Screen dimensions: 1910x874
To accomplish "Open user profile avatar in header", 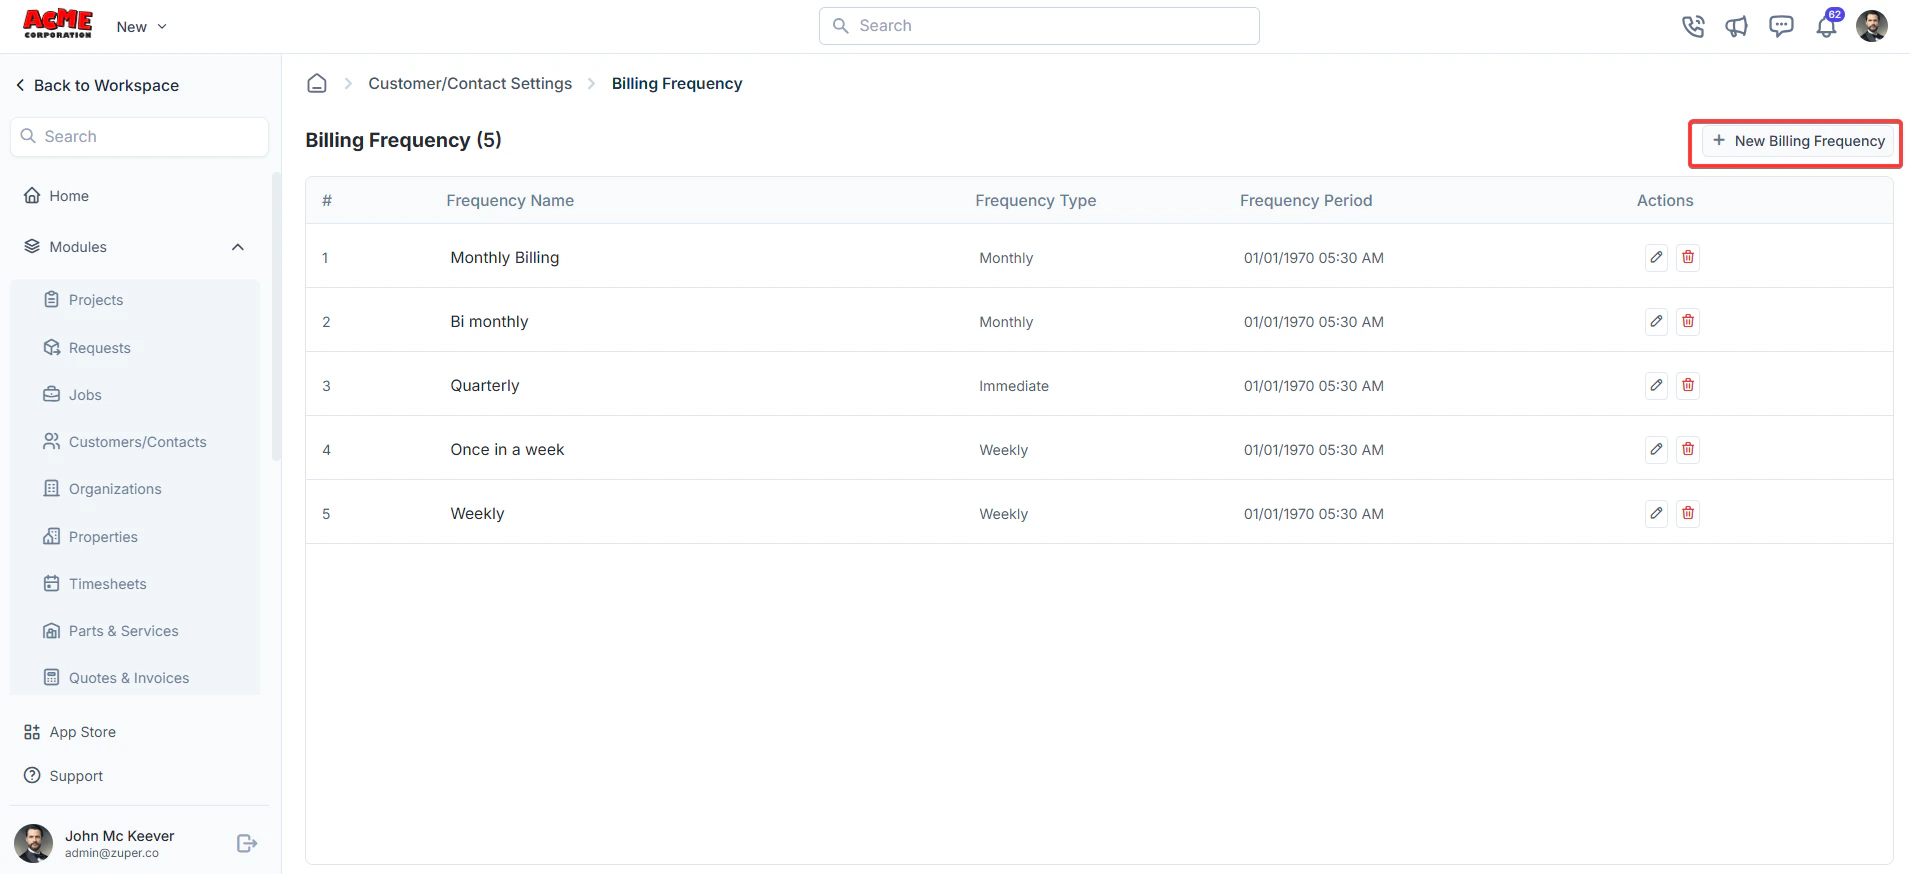I will coord(1872,26).
